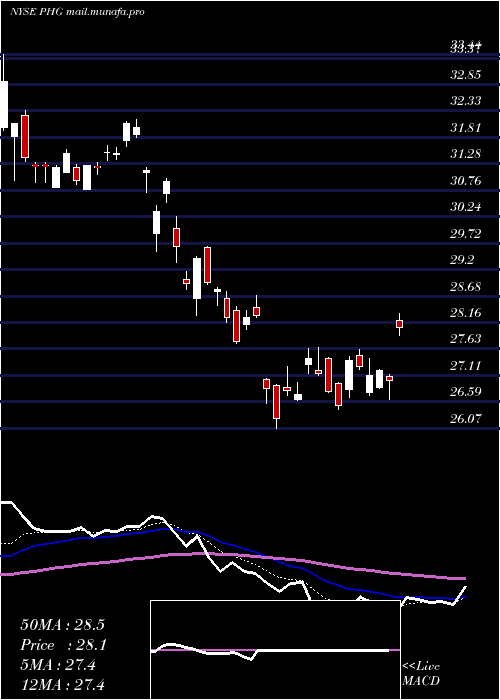Click the <<Live MACD label
Screen dimensions: 500x700
pos(421,674)
